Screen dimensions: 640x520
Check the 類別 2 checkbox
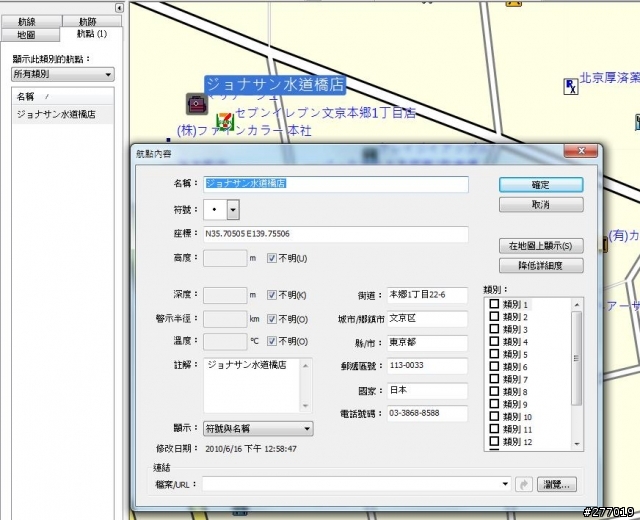pos(494,316)
